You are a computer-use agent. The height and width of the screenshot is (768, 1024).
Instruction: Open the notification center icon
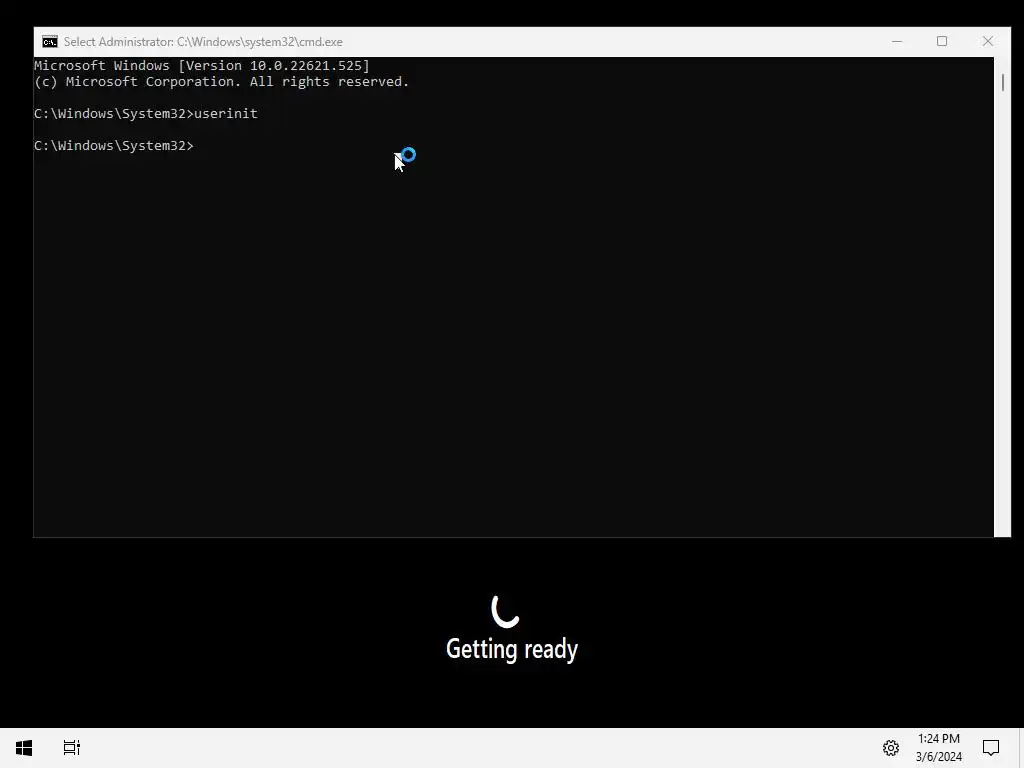point(991,748)
